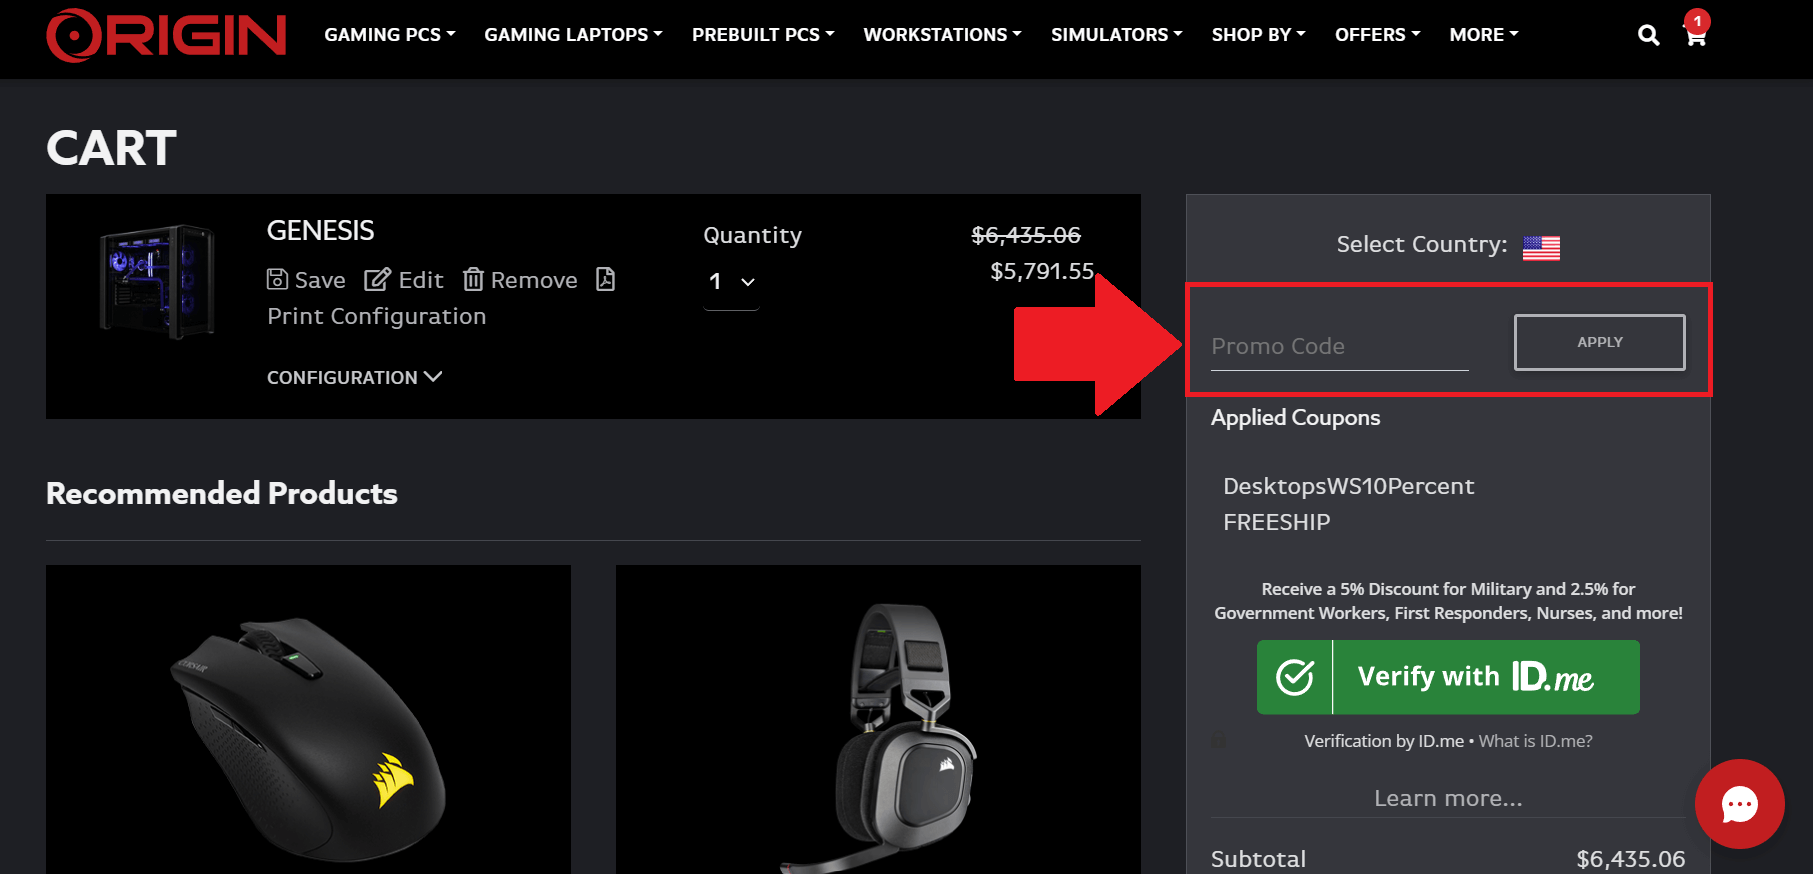This screenshot has height=874, width=1813.
Task: Click the Remove trash can icon
Action: tap(473, 280)
